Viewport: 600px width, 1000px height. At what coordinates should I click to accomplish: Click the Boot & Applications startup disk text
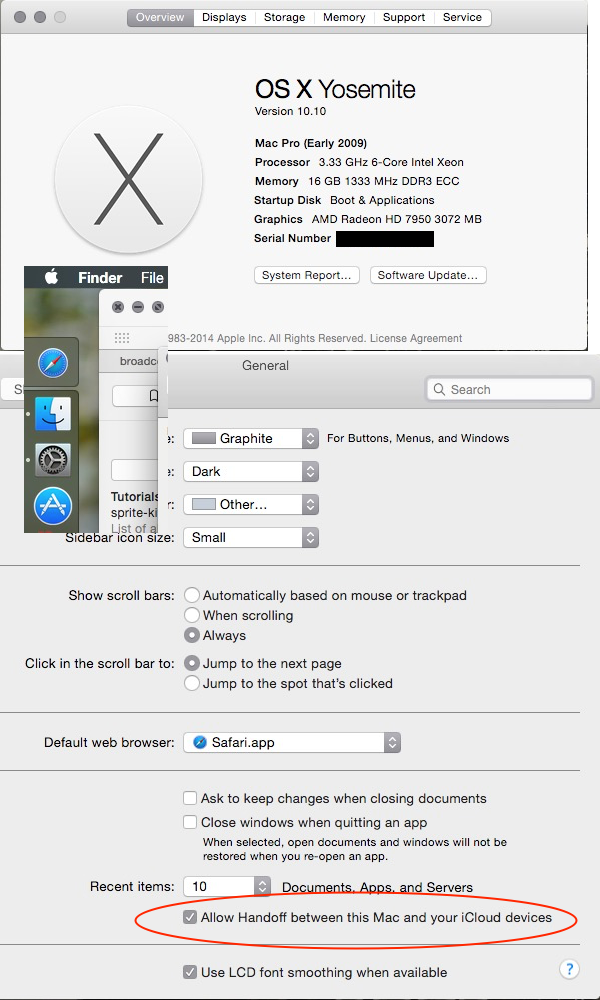pyautogui.click(x=382, y=200)
